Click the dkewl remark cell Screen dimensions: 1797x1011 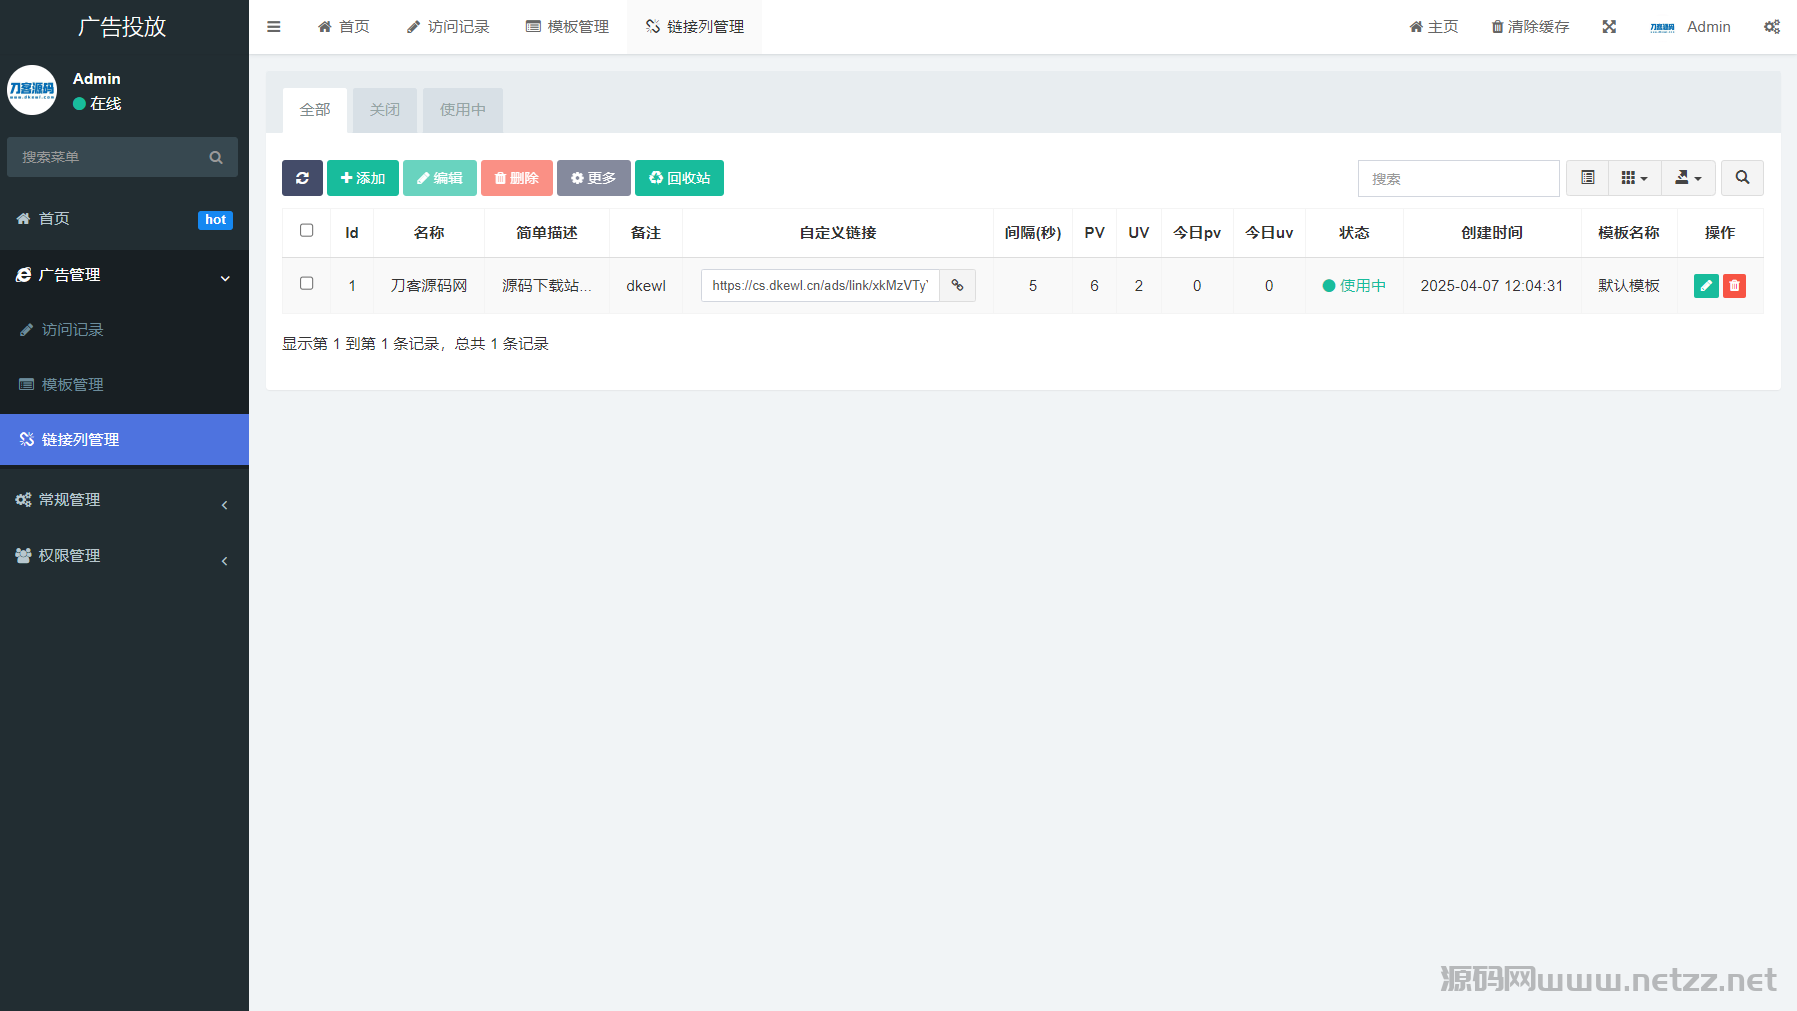pyautogui.click(x=646, y=286)
